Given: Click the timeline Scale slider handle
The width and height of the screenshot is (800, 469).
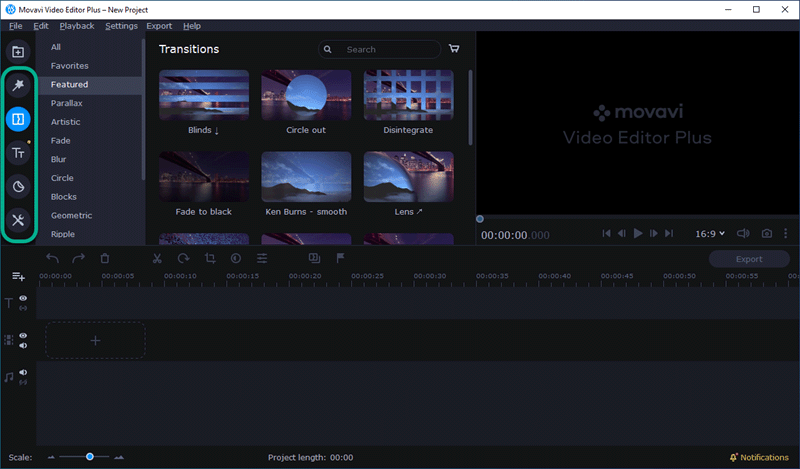Looking at the screenshot, I should point(90,457).
